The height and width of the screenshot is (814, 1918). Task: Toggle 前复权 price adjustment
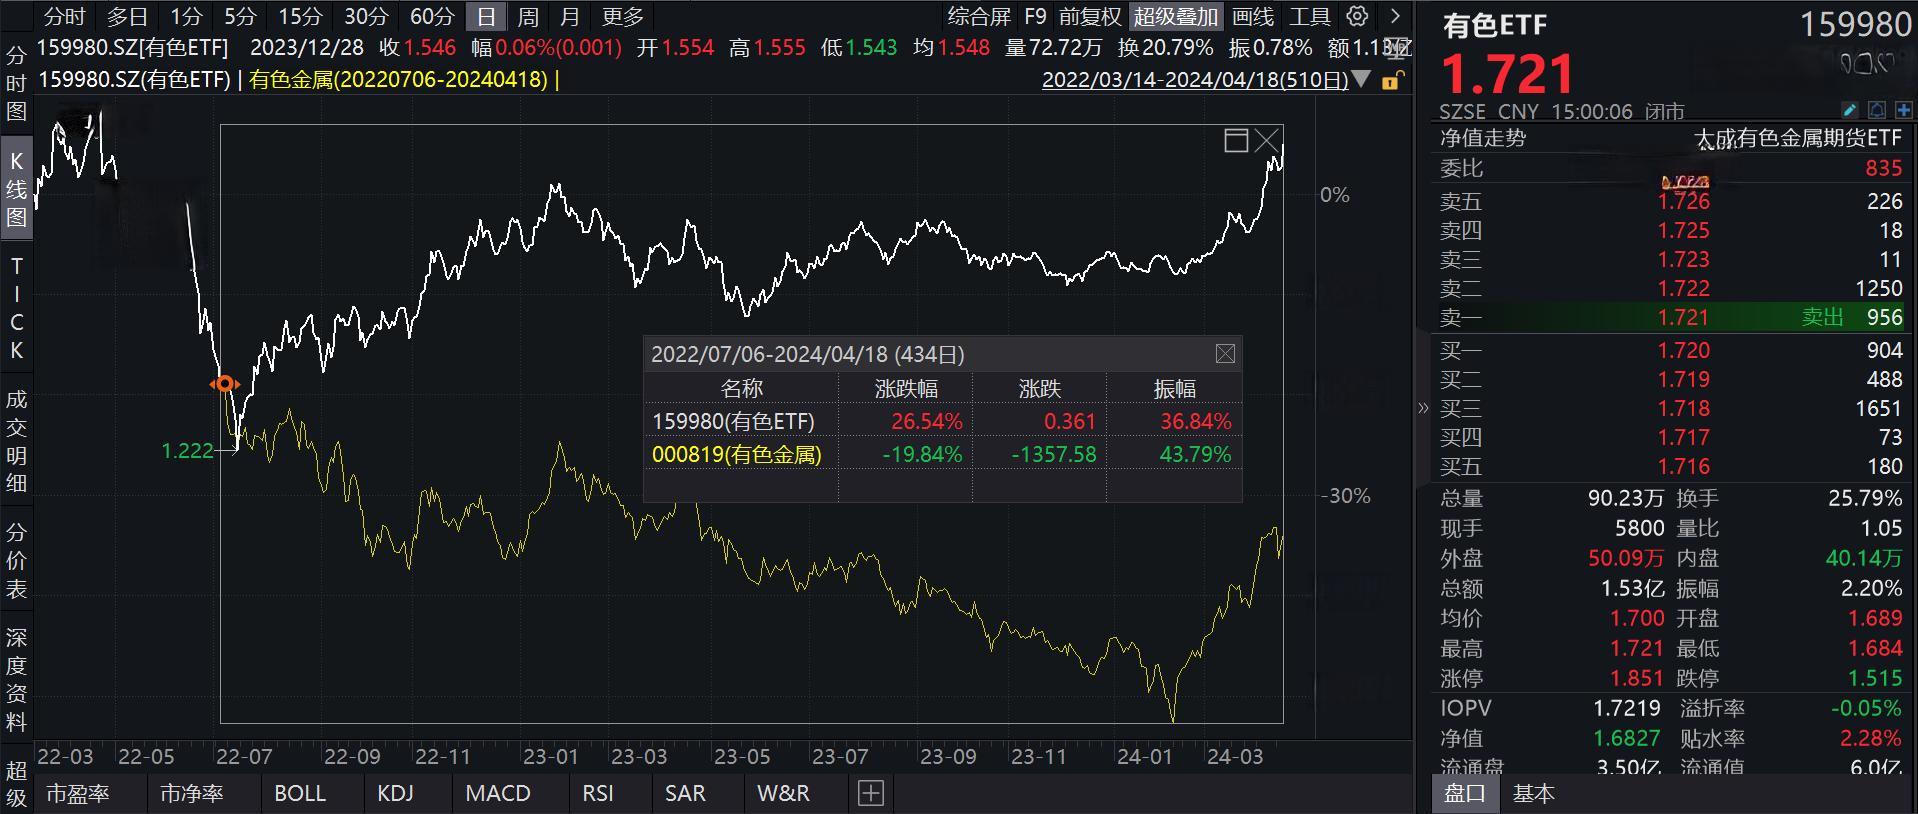coord(1090,17)
